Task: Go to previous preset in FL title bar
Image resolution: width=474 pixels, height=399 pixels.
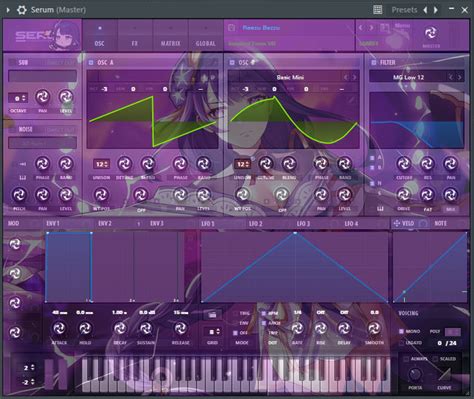Action: pos(425,10)
